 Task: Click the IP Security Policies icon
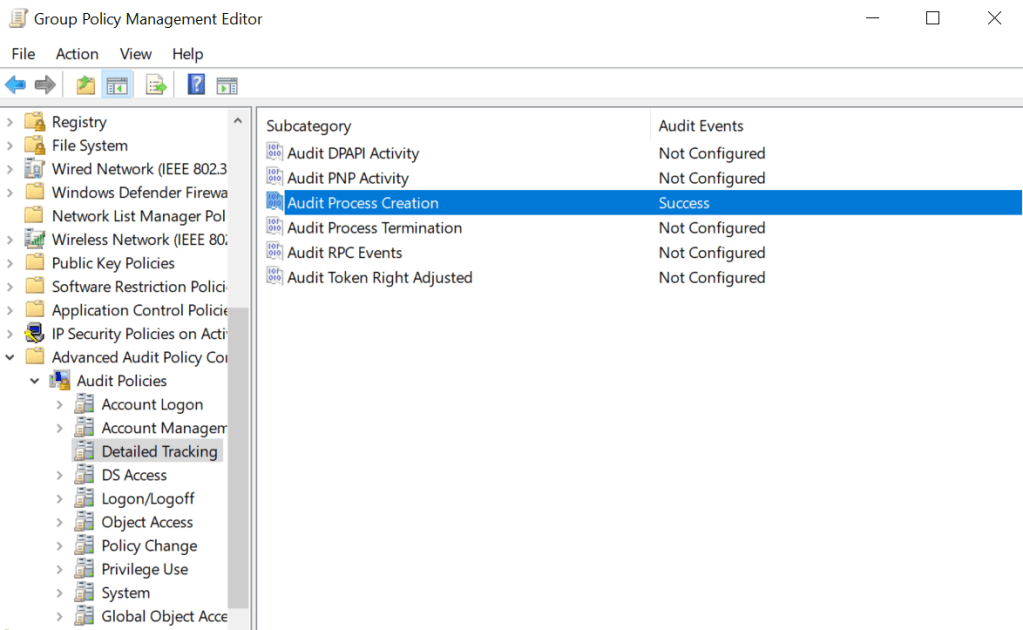pos(35,334)
